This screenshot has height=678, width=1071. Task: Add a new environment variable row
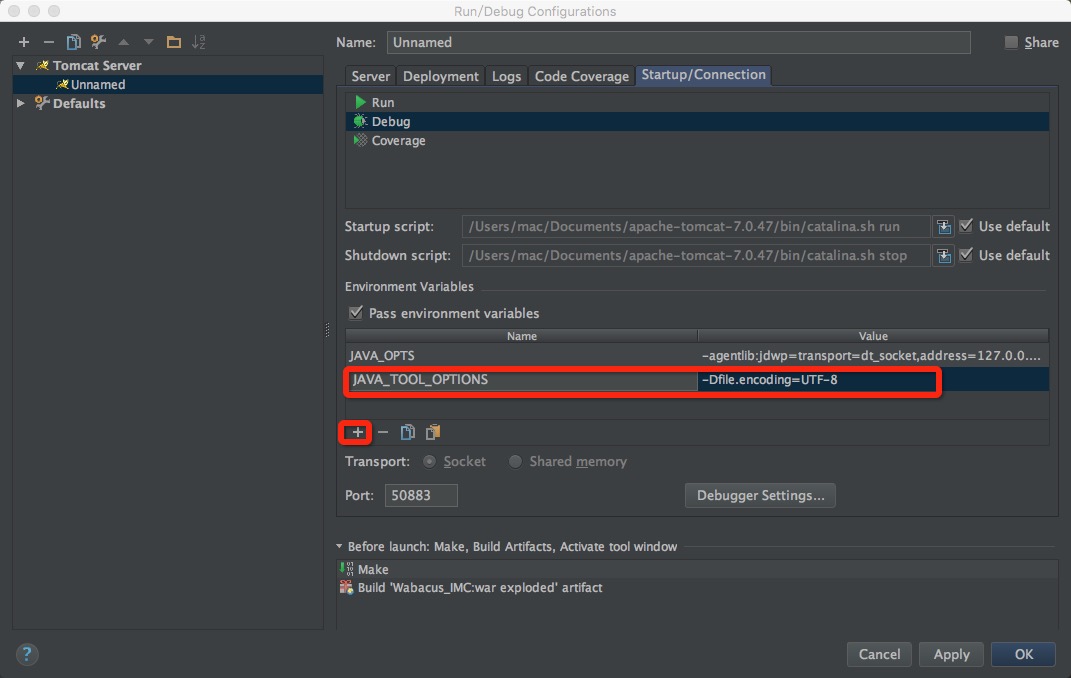point(358,432)
